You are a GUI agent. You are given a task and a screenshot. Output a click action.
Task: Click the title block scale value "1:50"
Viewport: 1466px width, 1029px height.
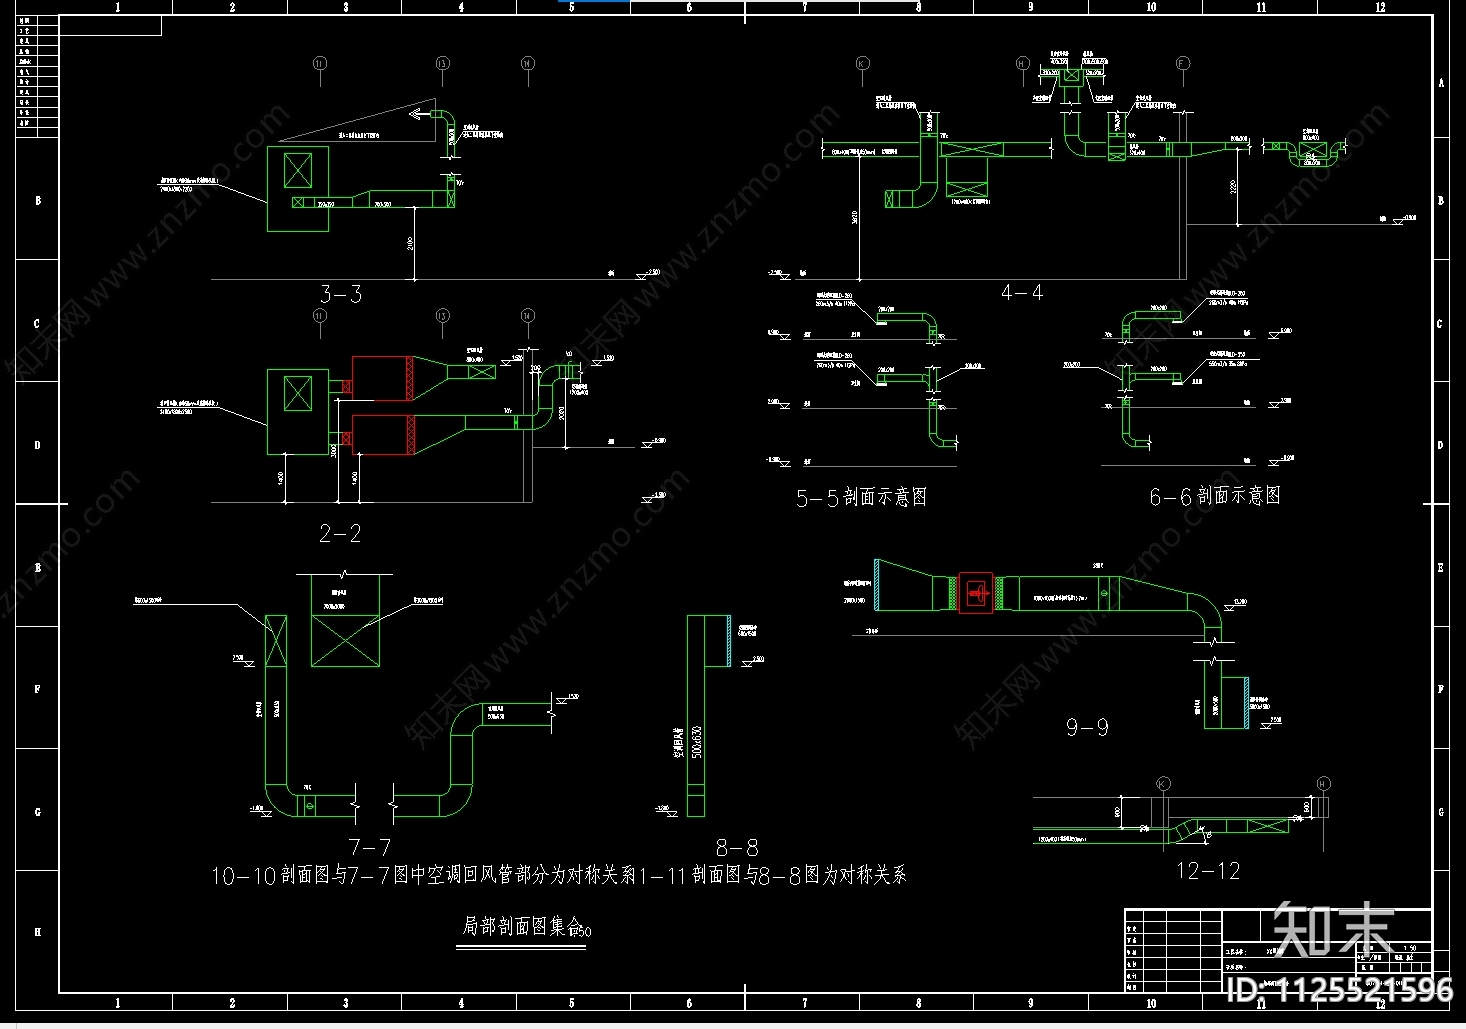point(1410,948)
